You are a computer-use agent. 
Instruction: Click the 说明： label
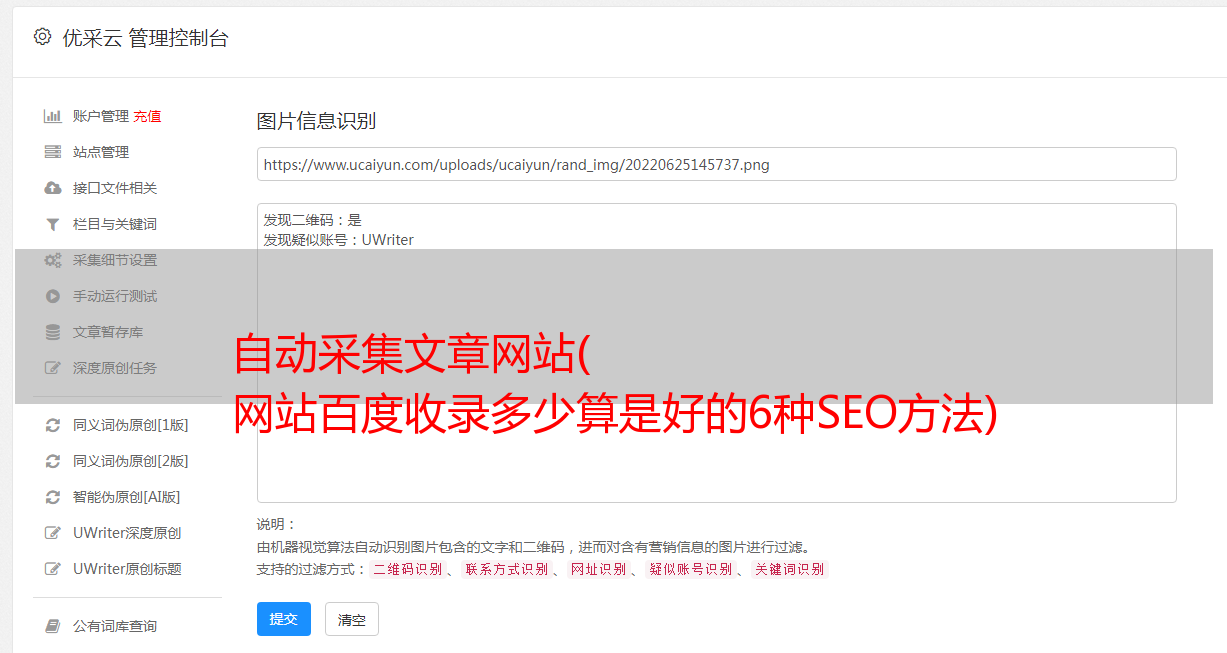[x=277, y=524]
